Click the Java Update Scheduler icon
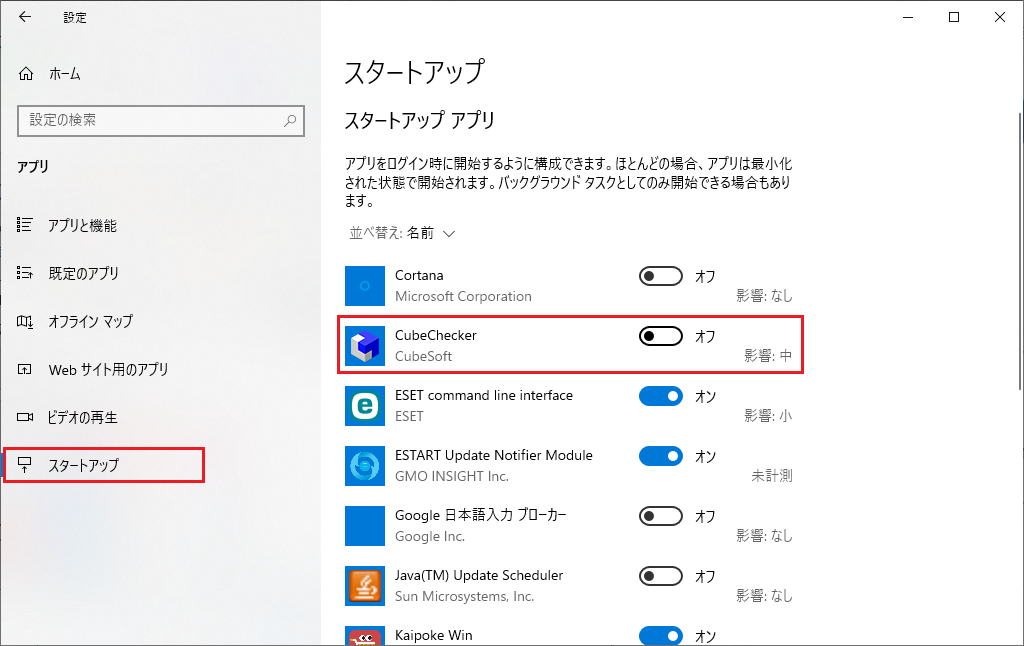 pos(365,586)
